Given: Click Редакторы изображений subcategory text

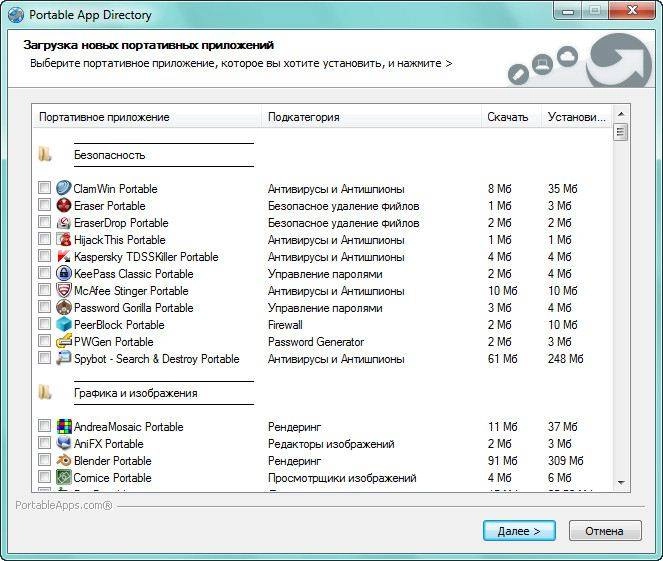Looking at the screenshot, I should 331,444.
